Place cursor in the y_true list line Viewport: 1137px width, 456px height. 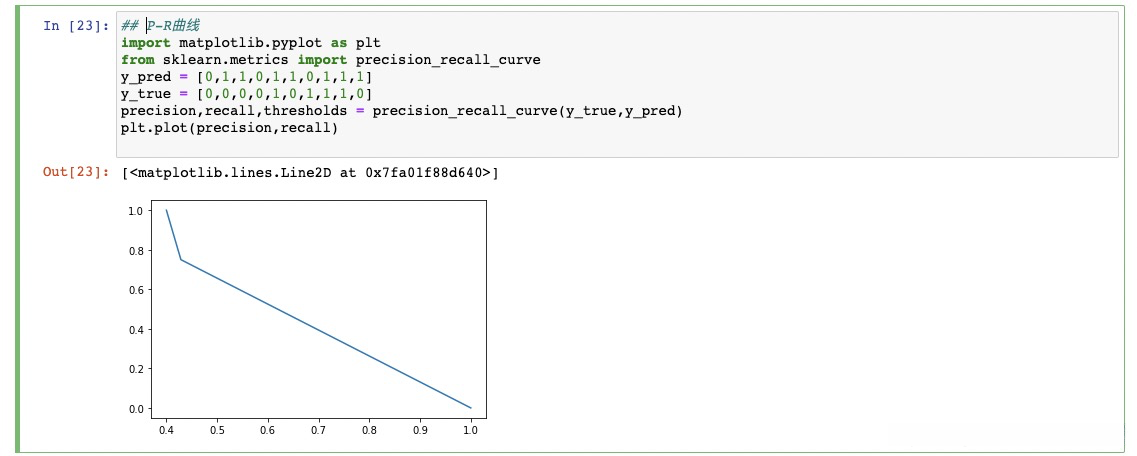(x=246, y=94)
